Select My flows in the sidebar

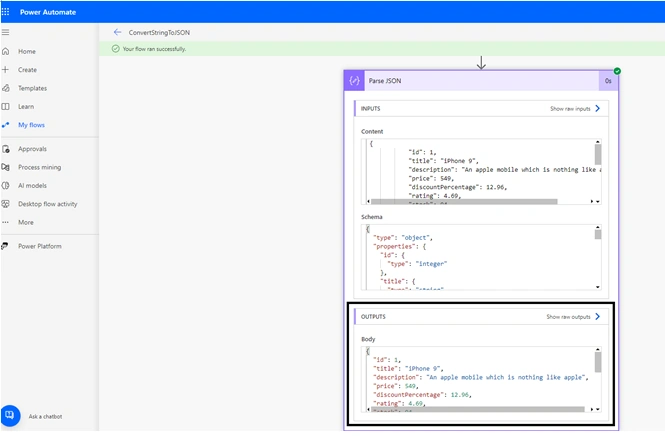pos(31,125)
